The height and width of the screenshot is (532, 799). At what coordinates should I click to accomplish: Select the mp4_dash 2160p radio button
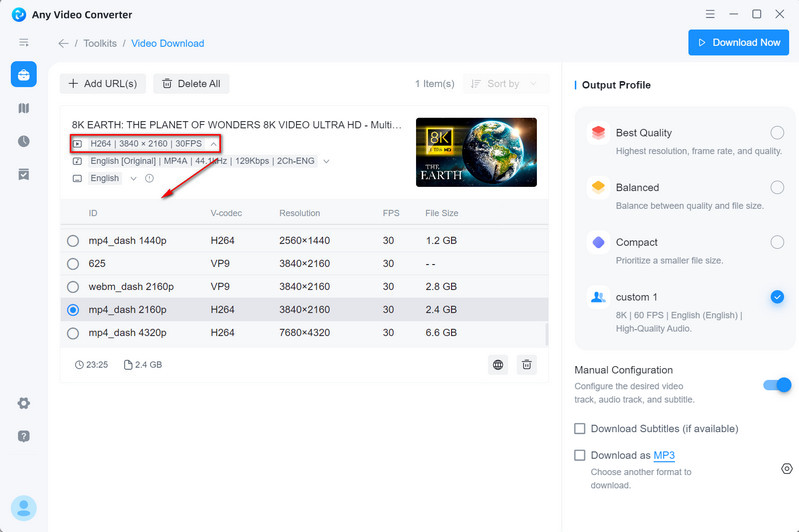tap(73, 310)
